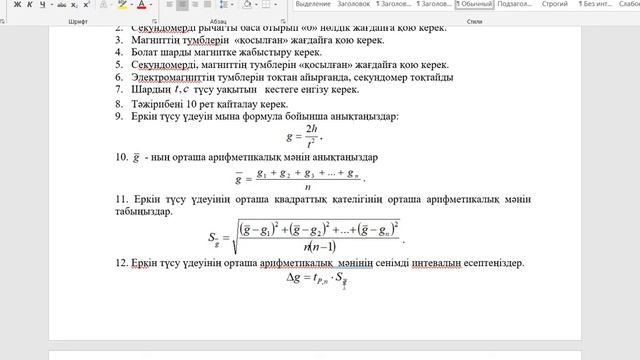Toggle subscript (x₂) formatting

(74, 5)
